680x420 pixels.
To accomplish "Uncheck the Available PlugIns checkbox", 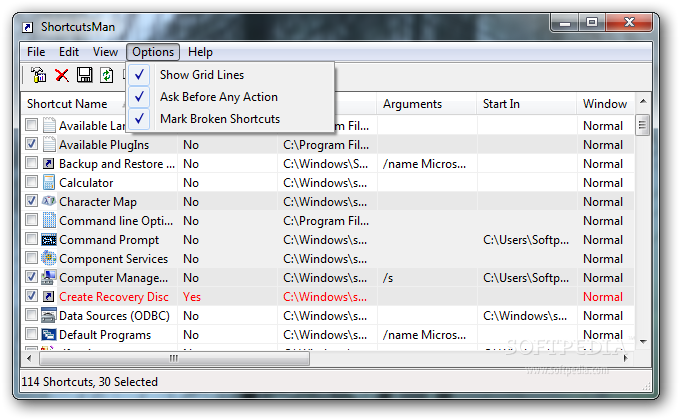I will (31, 144).
